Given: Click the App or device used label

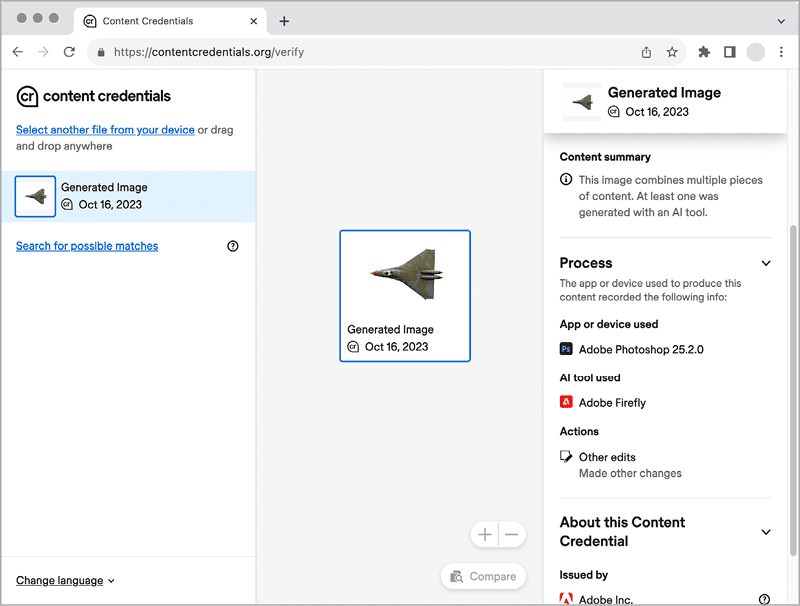Looking at the screenshot, I should pos(609,324).
